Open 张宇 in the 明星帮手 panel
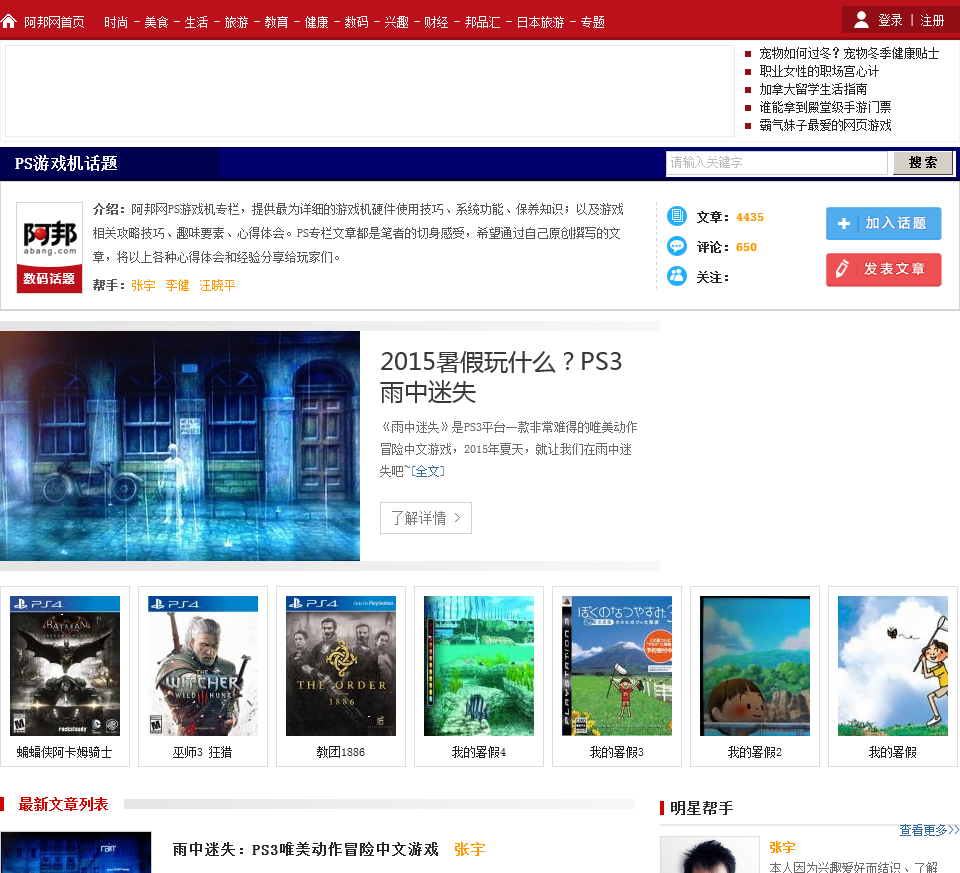The height and width of the screenshot is (873, 960). 782,847
